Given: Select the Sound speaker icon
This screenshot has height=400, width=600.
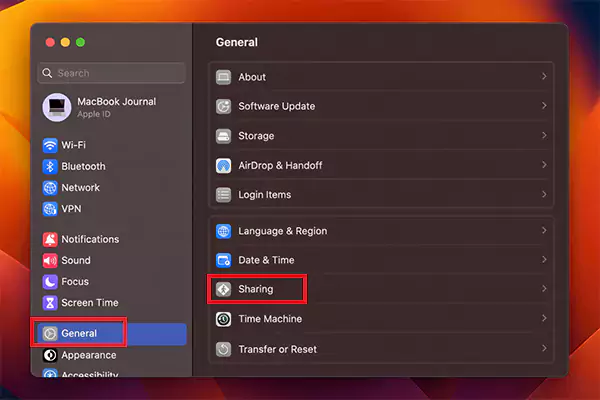Looking at the screenshot, I should [x=50, y=260].
